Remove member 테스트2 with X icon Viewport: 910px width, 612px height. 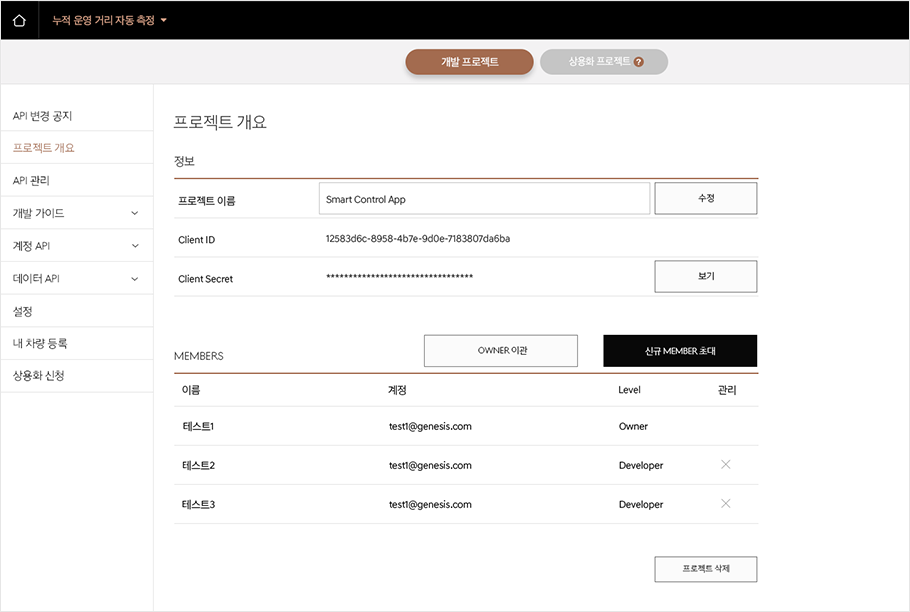tap(726, 465)
